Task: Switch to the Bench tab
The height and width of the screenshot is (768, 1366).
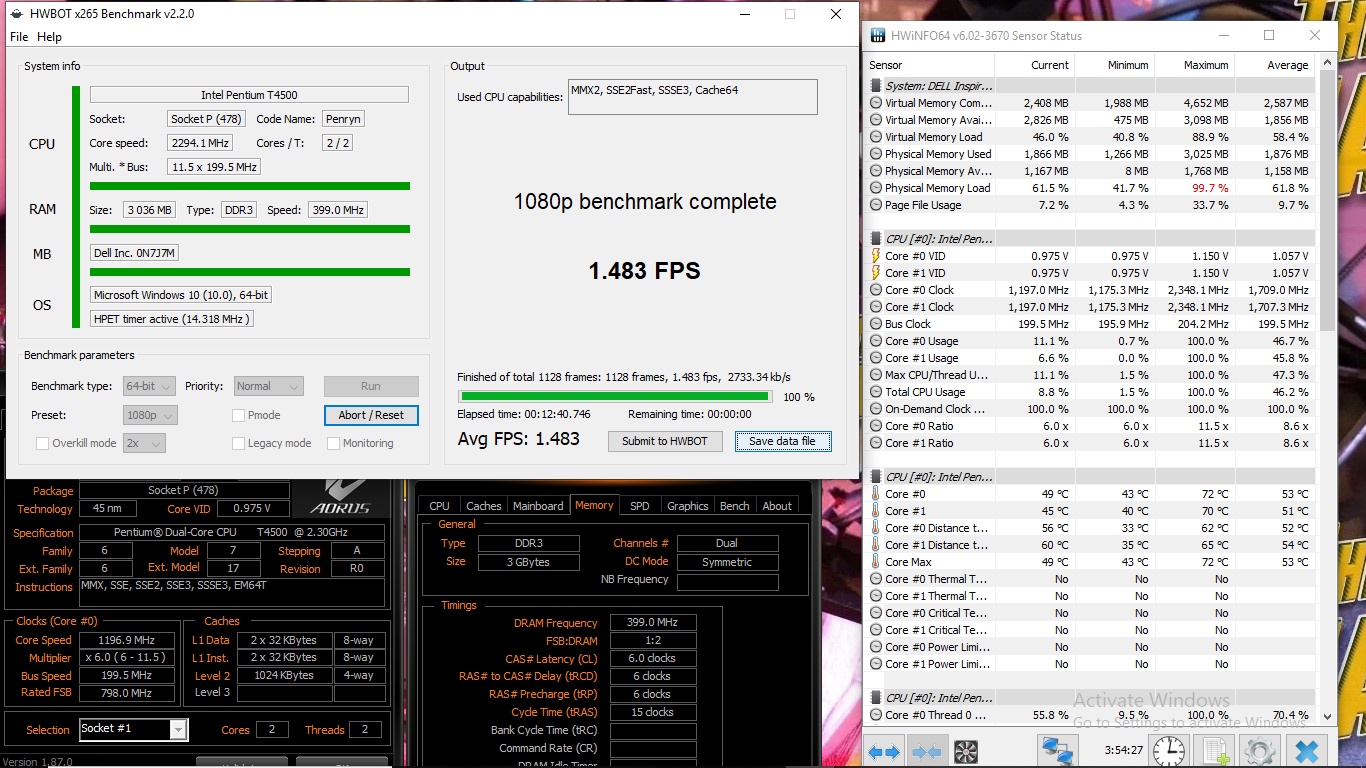Action: tap(735, 506)
